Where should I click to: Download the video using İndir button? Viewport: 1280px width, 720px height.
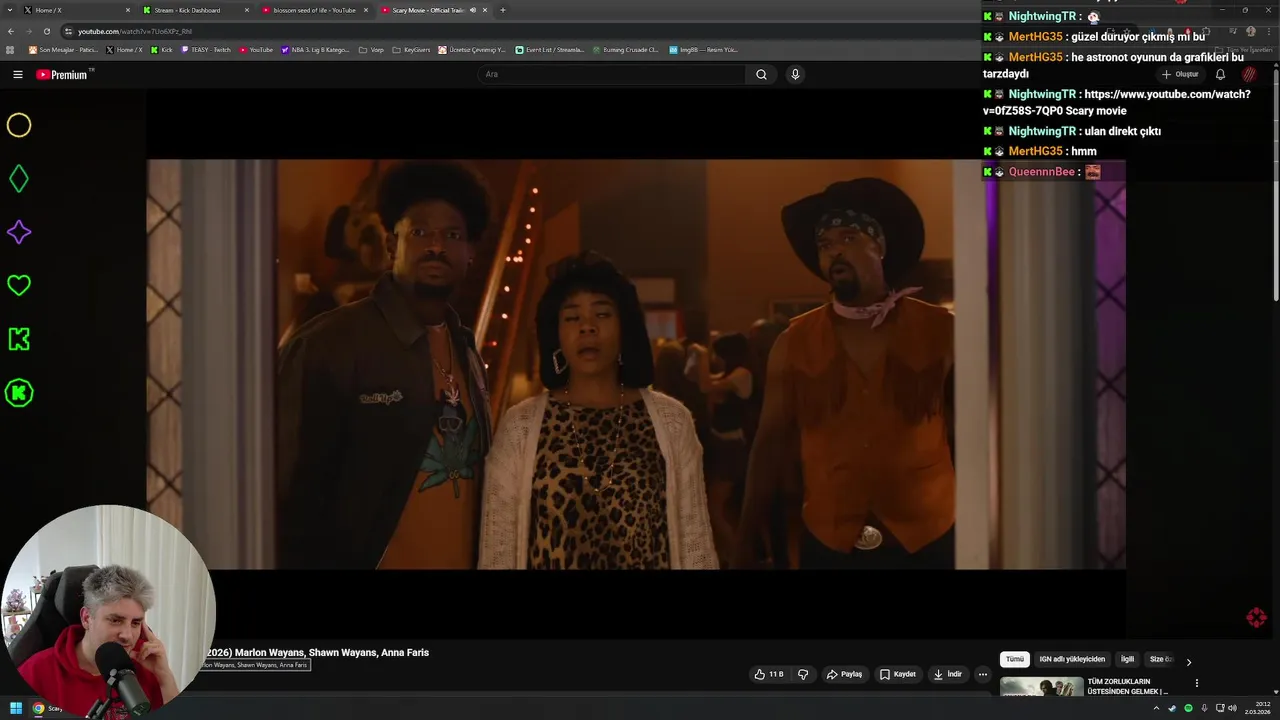pyautogui.click(x=947, y=674)
